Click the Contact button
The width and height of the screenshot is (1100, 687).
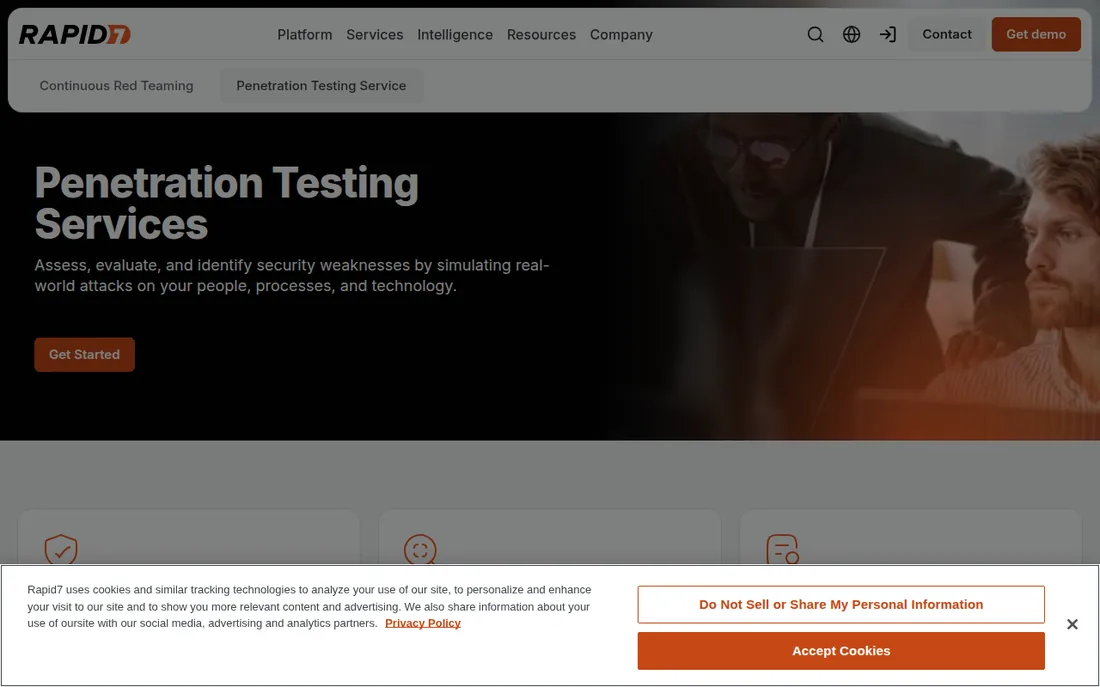(946, 34)
